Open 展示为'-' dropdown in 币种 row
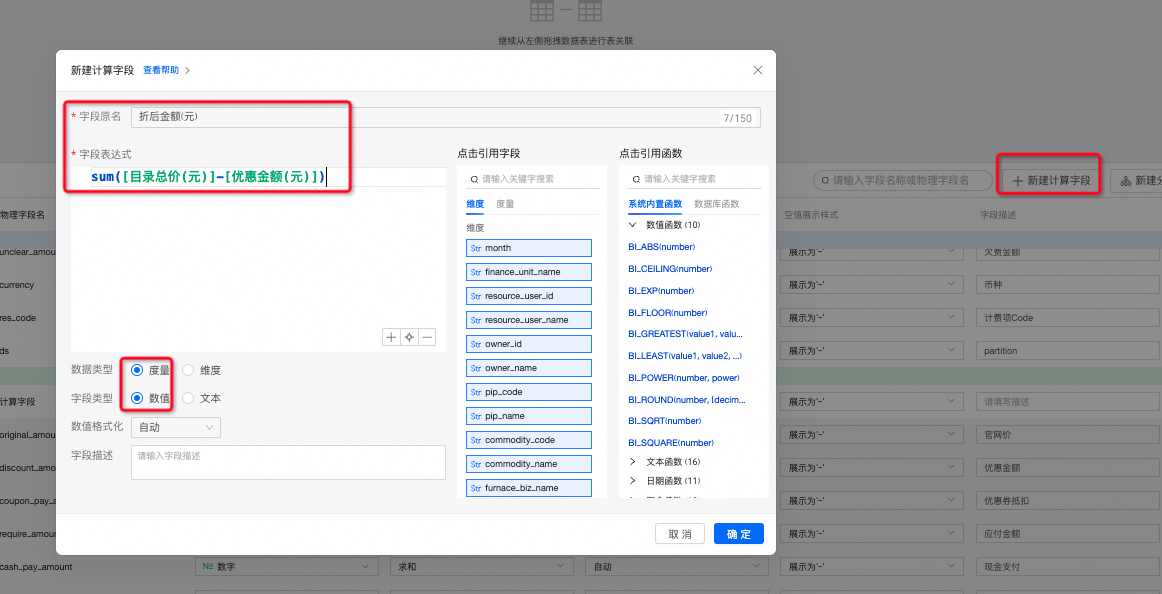This screenshot has height=594, width=1162. coord(871,285)
